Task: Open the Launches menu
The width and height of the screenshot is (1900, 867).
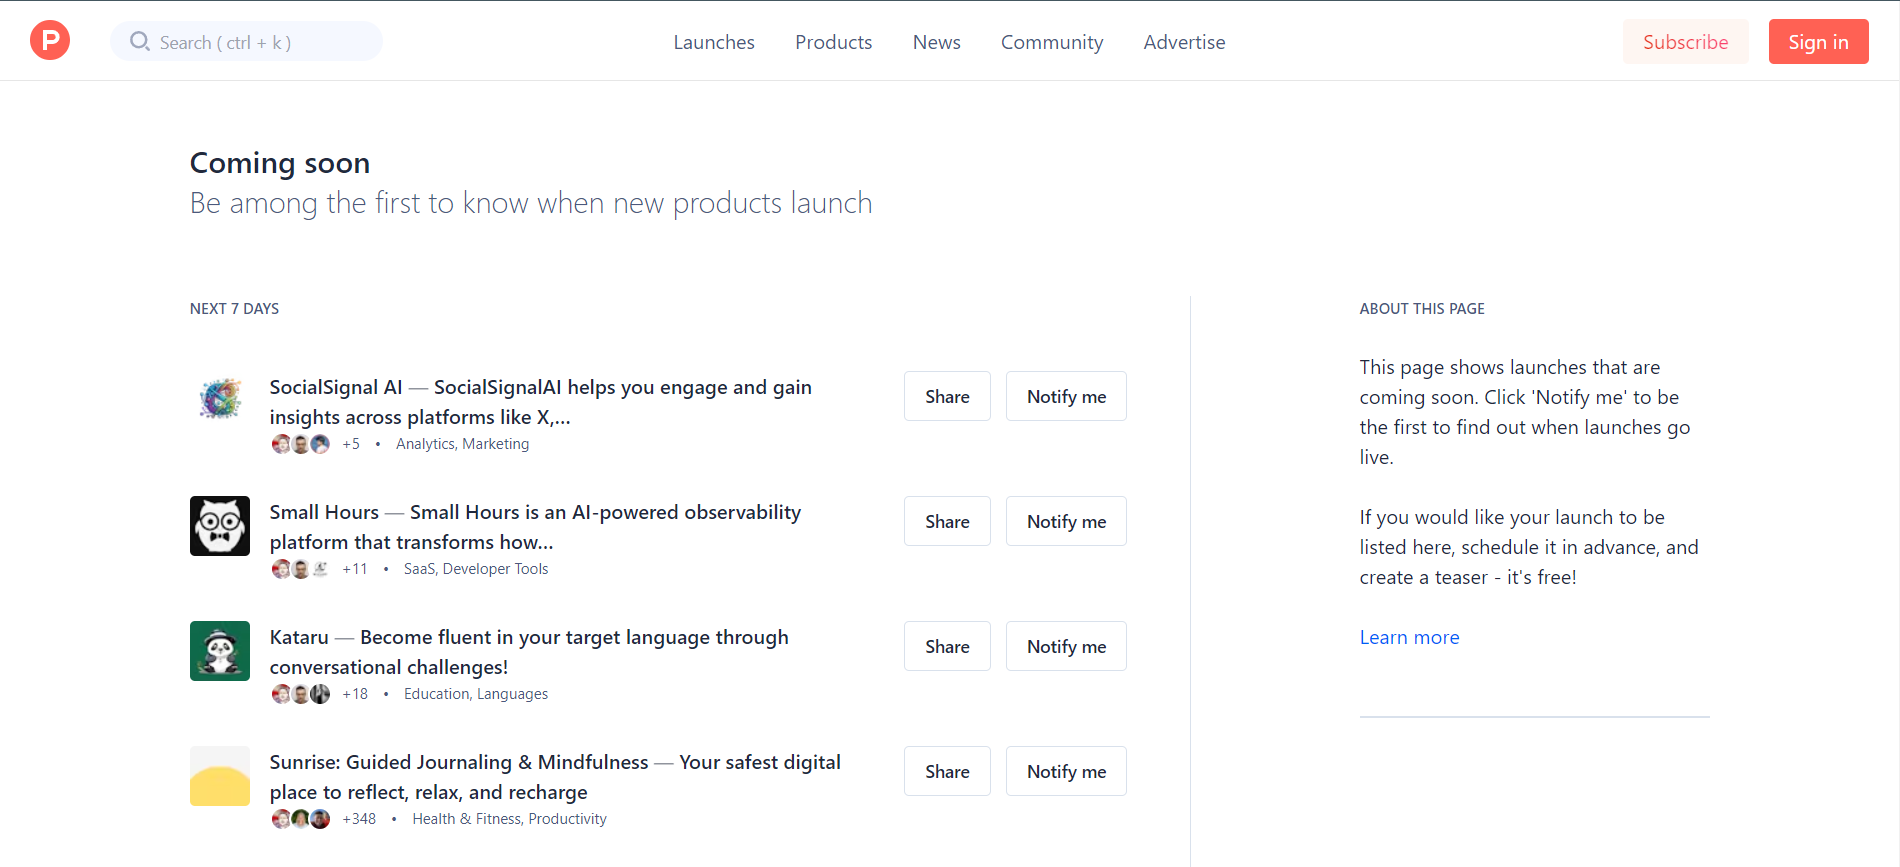Action: (714, 42)
